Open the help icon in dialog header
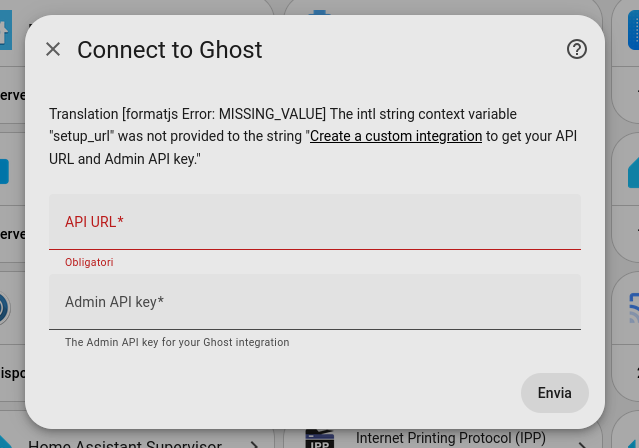Viewport: 639px width, 448px height. tap(577, 49)
